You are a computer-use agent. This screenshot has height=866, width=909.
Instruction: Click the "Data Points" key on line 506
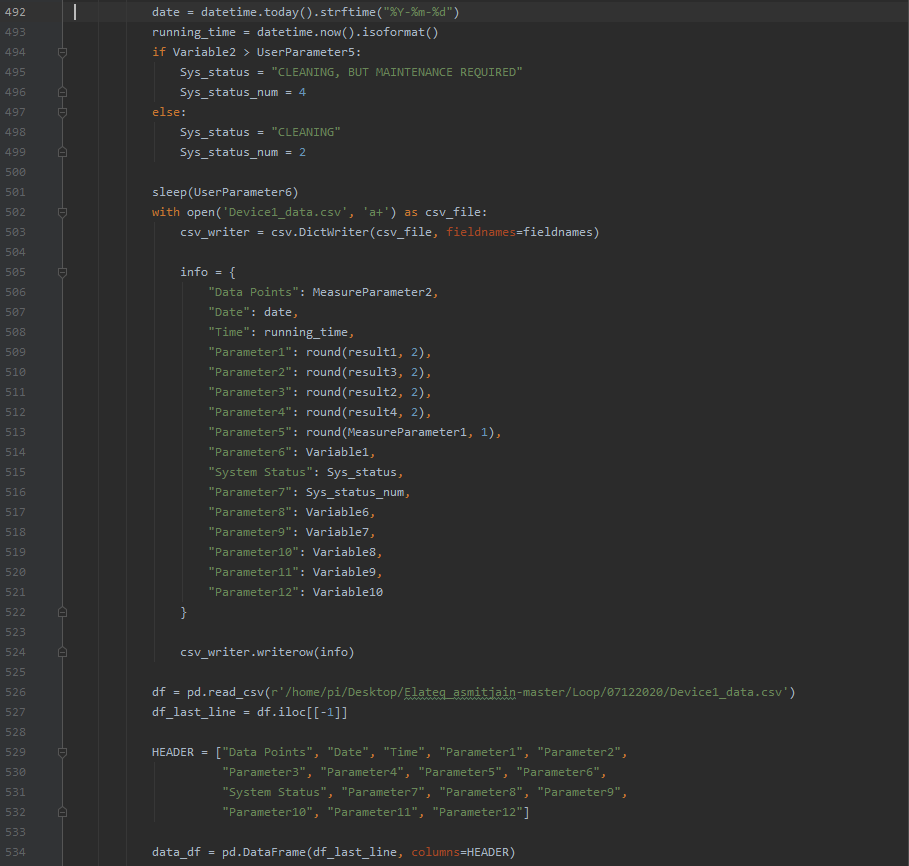click(x=253, y=292)
